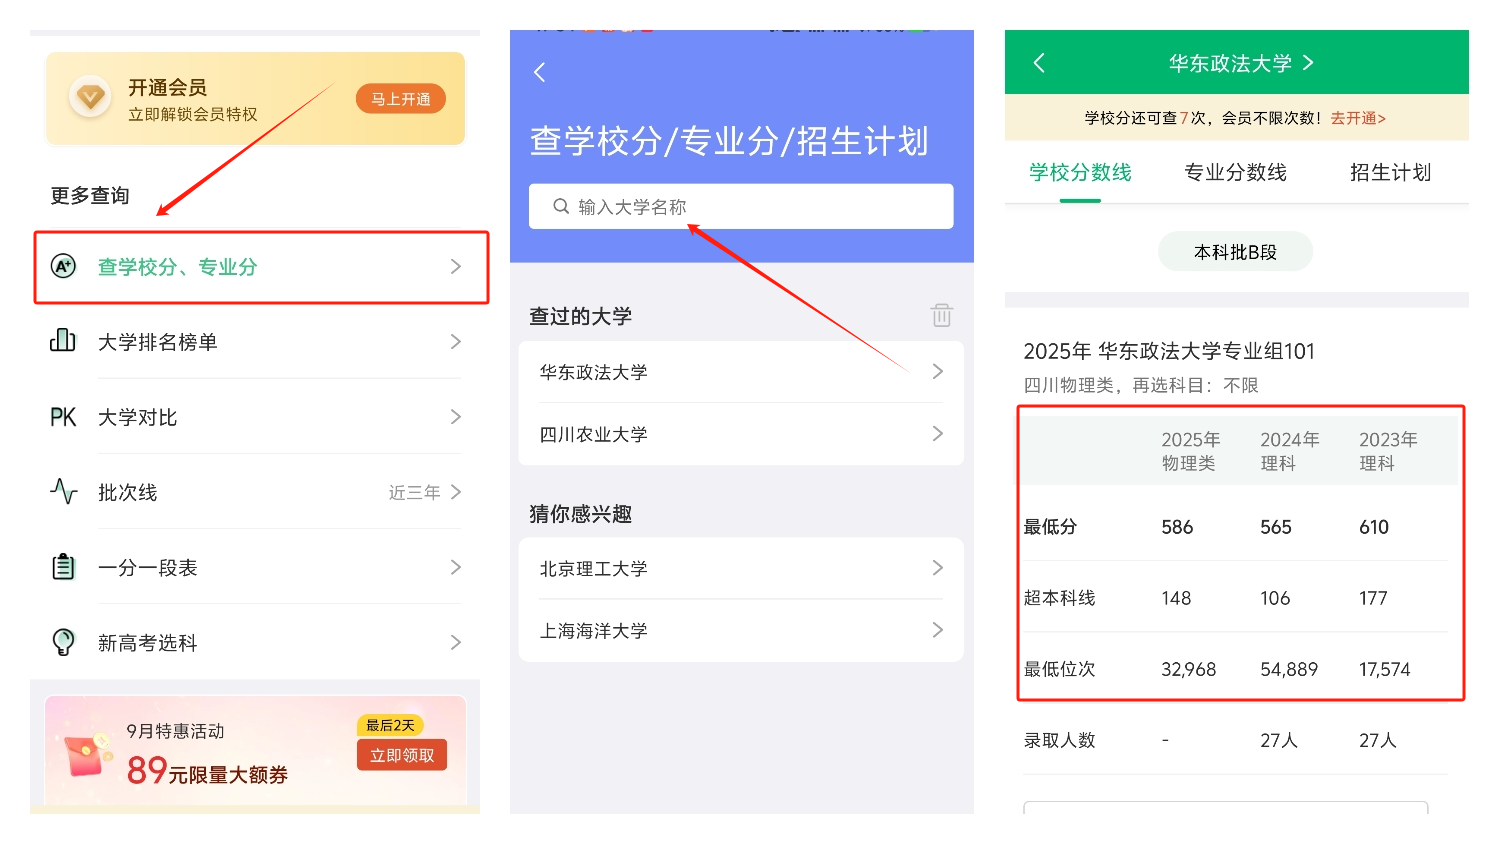Tap back arrow in green 华东政法大学 header

[1039, 63]
